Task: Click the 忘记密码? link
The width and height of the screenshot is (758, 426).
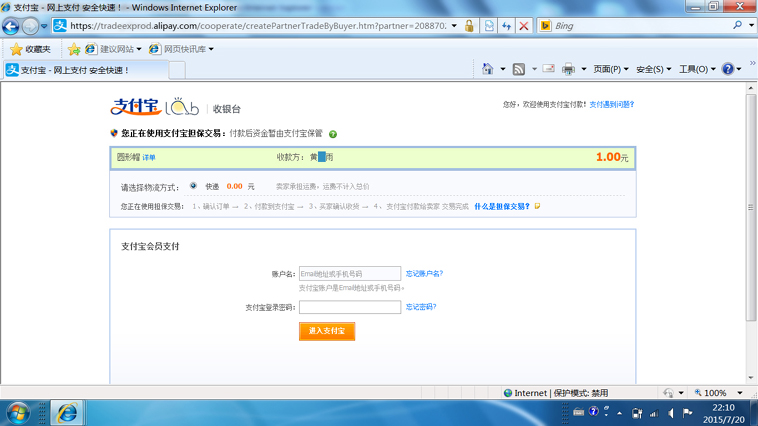Action: (421, 307)
